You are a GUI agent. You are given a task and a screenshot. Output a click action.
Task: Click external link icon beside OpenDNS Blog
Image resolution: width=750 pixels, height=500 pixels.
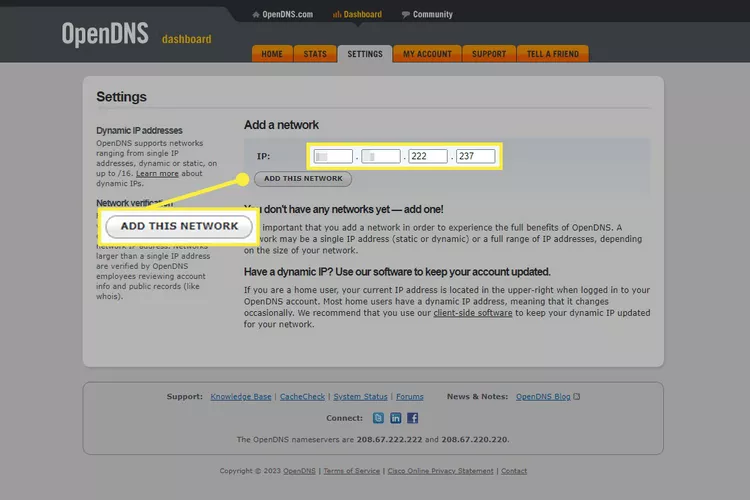(x=577, y=397)
